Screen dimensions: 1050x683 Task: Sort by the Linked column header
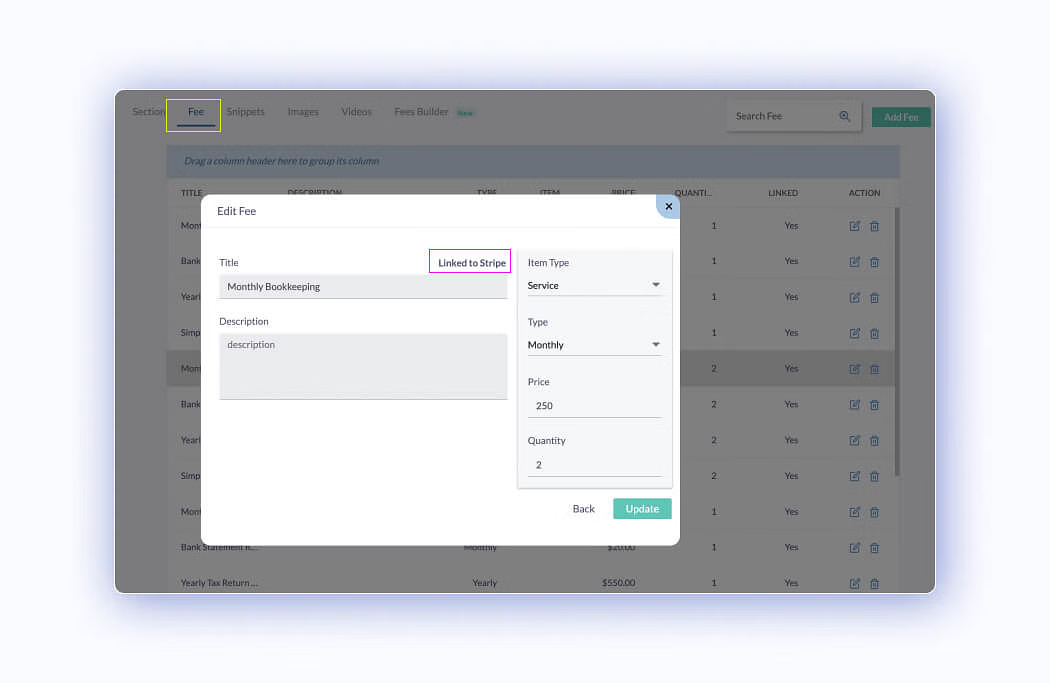(x=783, y=193)
